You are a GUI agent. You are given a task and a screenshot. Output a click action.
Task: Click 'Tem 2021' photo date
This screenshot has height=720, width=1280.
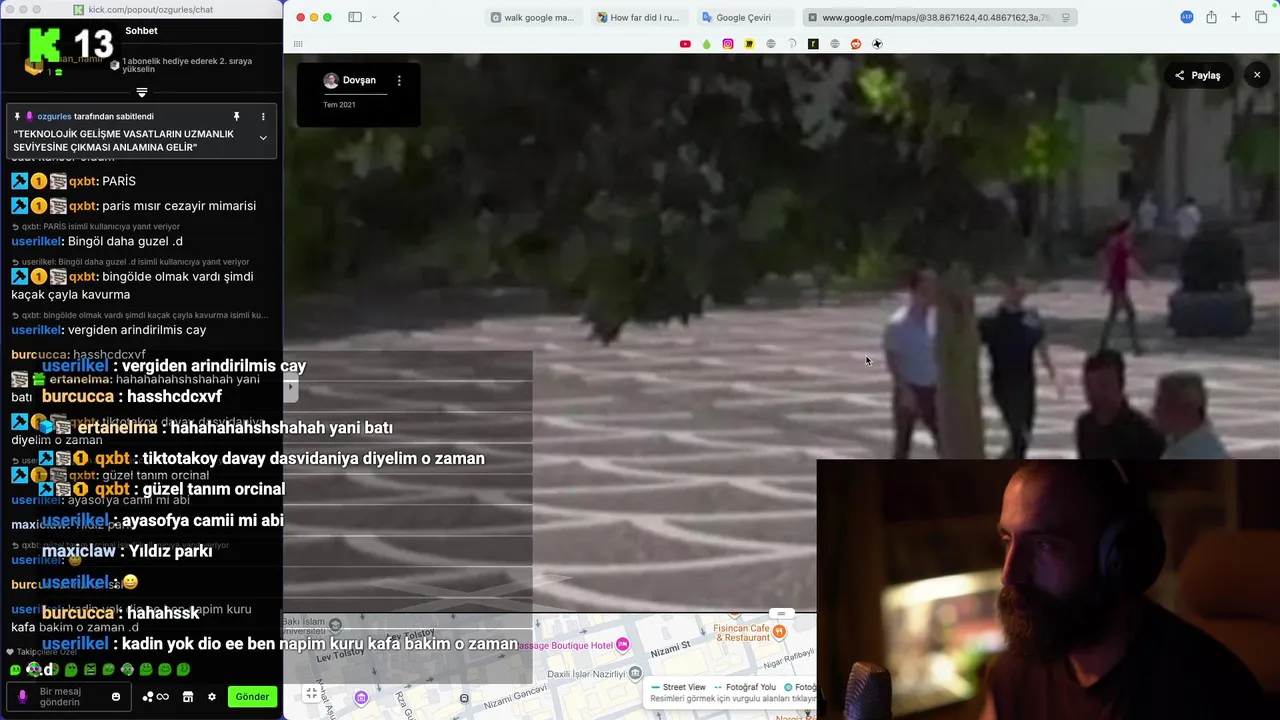click(339, 105)
